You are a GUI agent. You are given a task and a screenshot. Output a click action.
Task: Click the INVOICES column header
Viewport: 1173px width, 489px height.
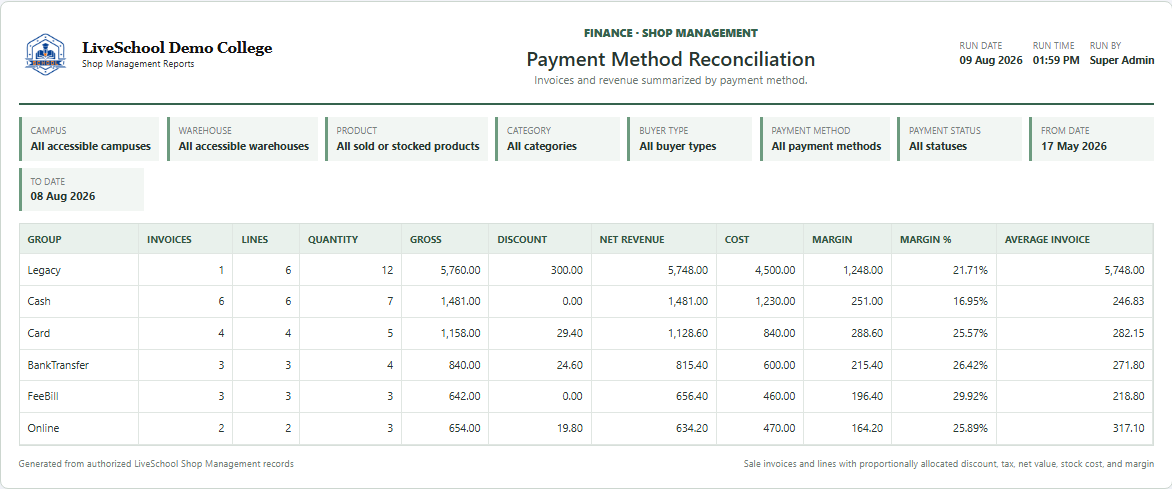(186, 239)
